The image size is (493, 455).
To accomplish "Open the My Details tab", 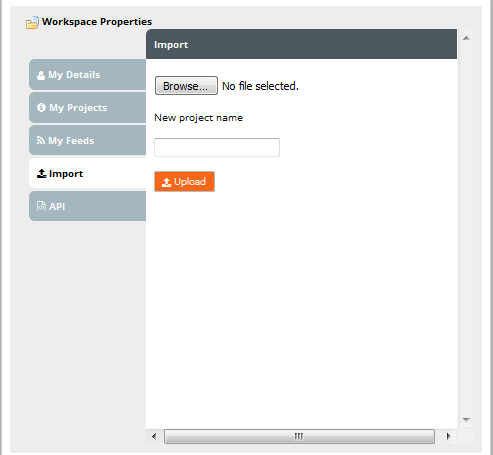I will click(x=88, y=75).
